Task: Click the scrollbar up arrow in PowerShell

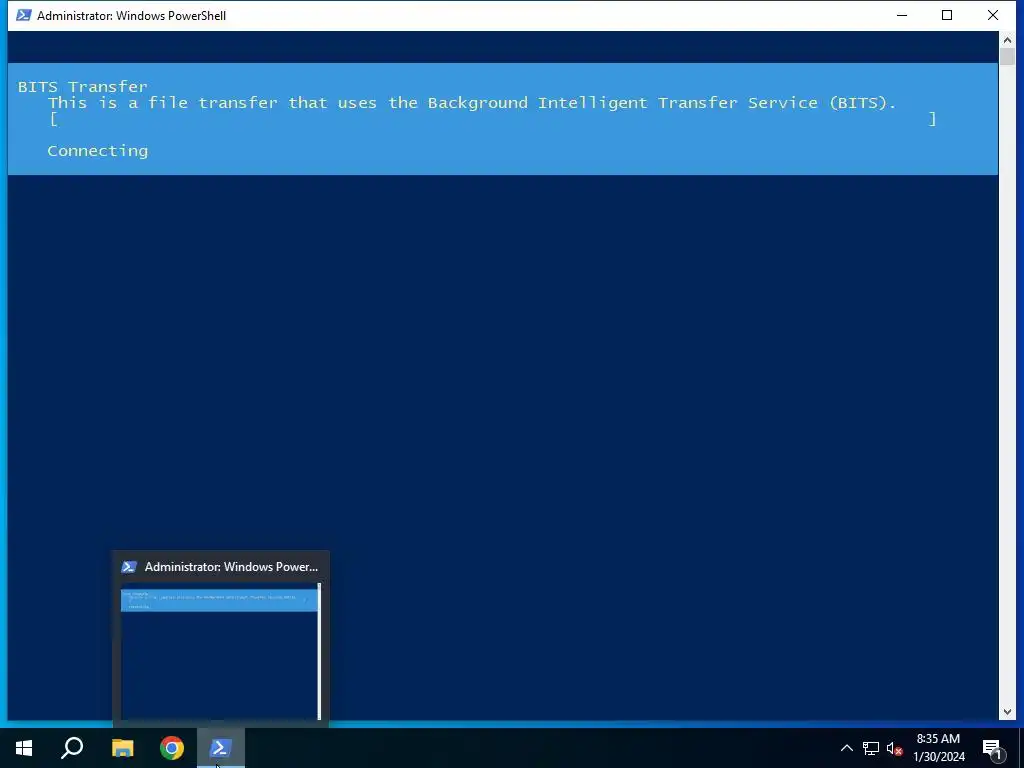Action: [x=1007, y=40]
